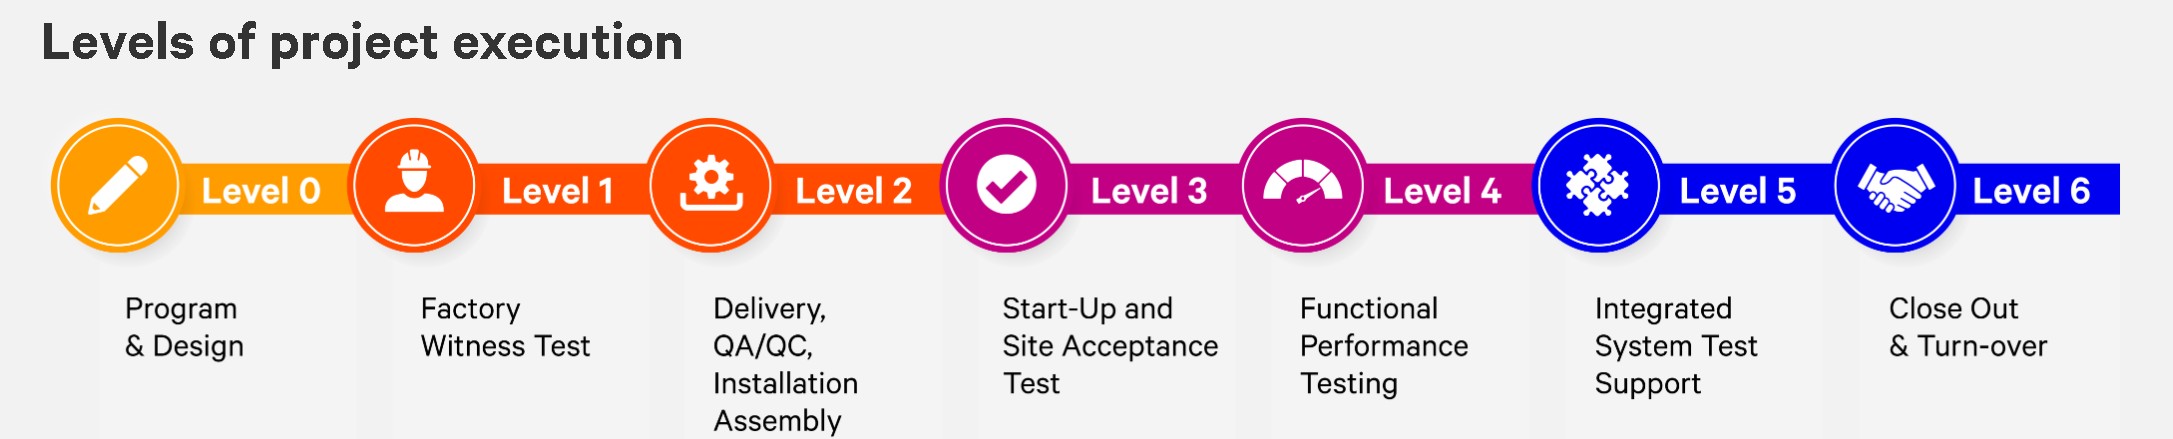Viewport: 2173px width, 439px height.
Task: Click the Program & Design text
Action: (184, 327)
